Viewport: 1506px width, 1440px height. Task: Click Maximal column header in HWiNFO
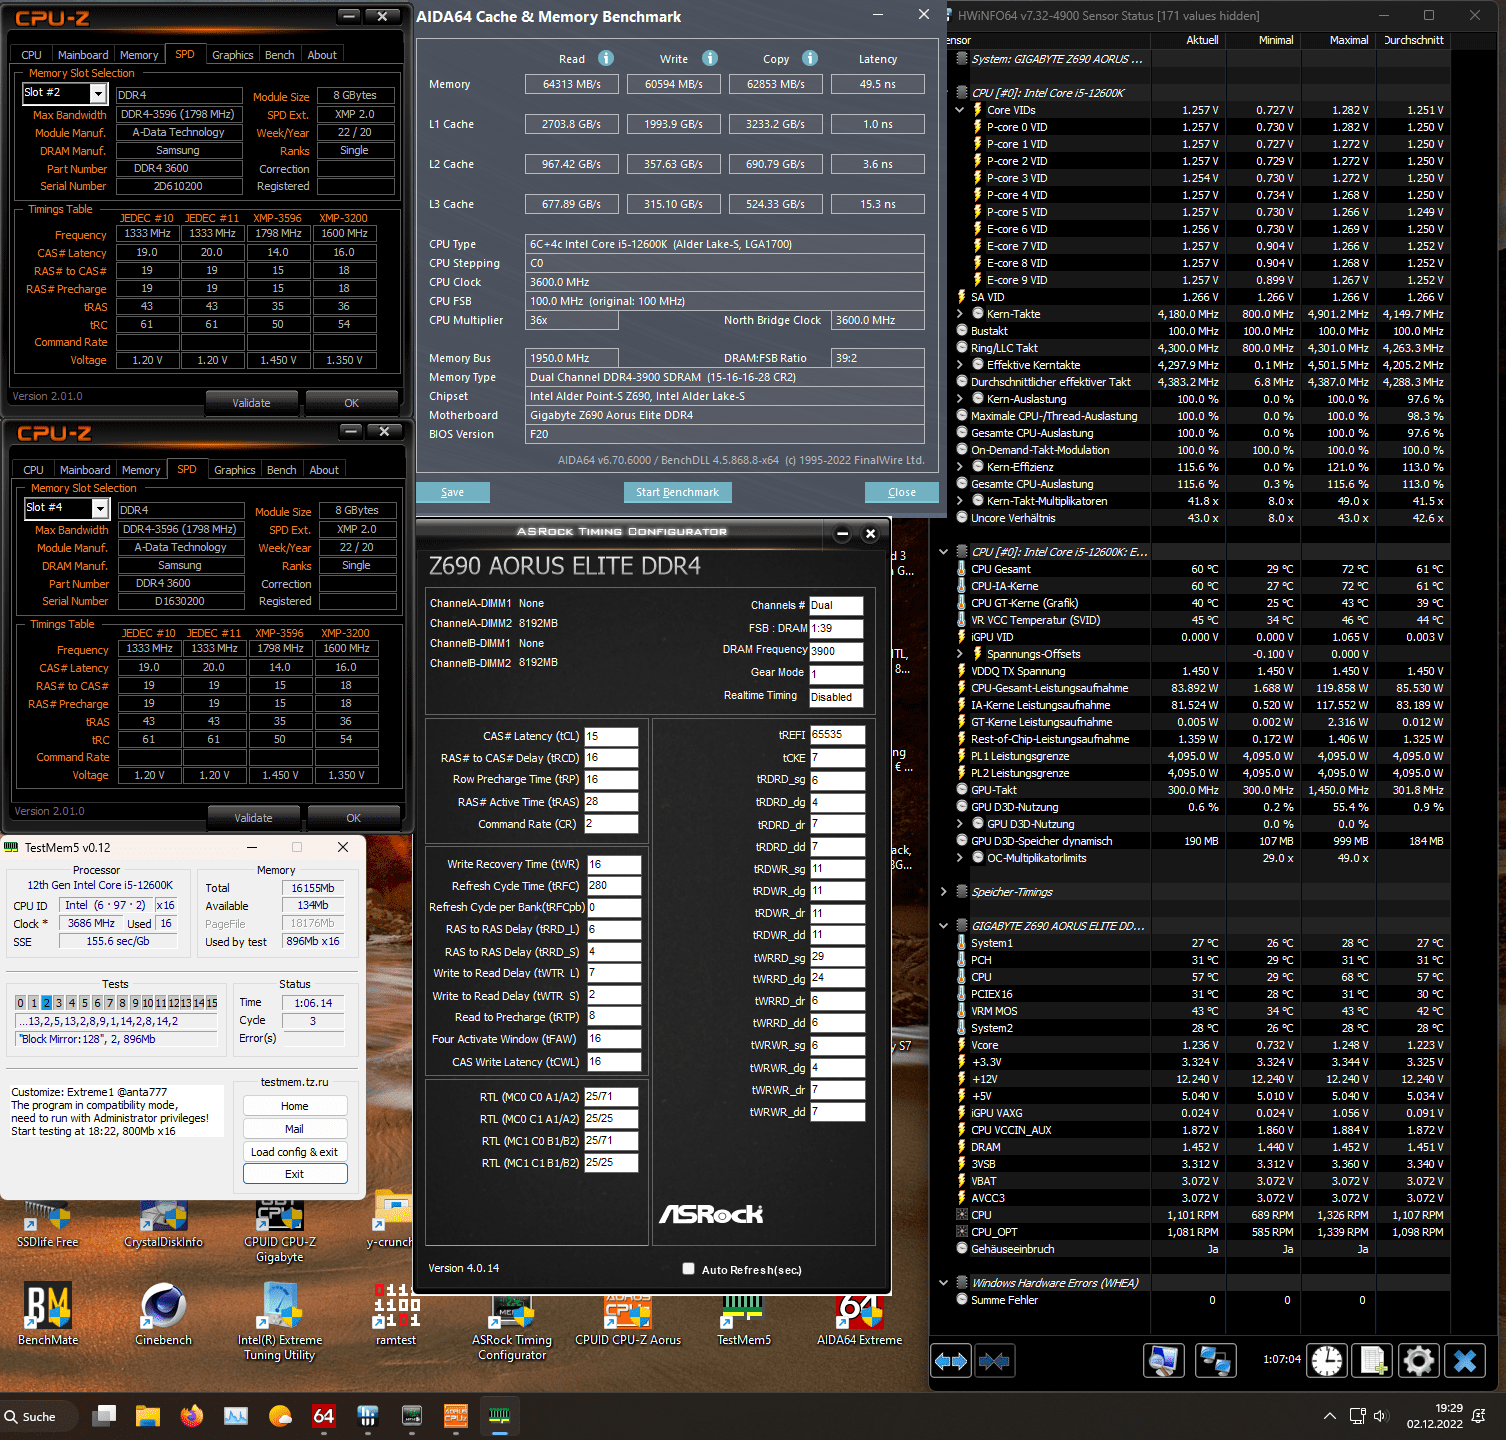pos(1339,40)
